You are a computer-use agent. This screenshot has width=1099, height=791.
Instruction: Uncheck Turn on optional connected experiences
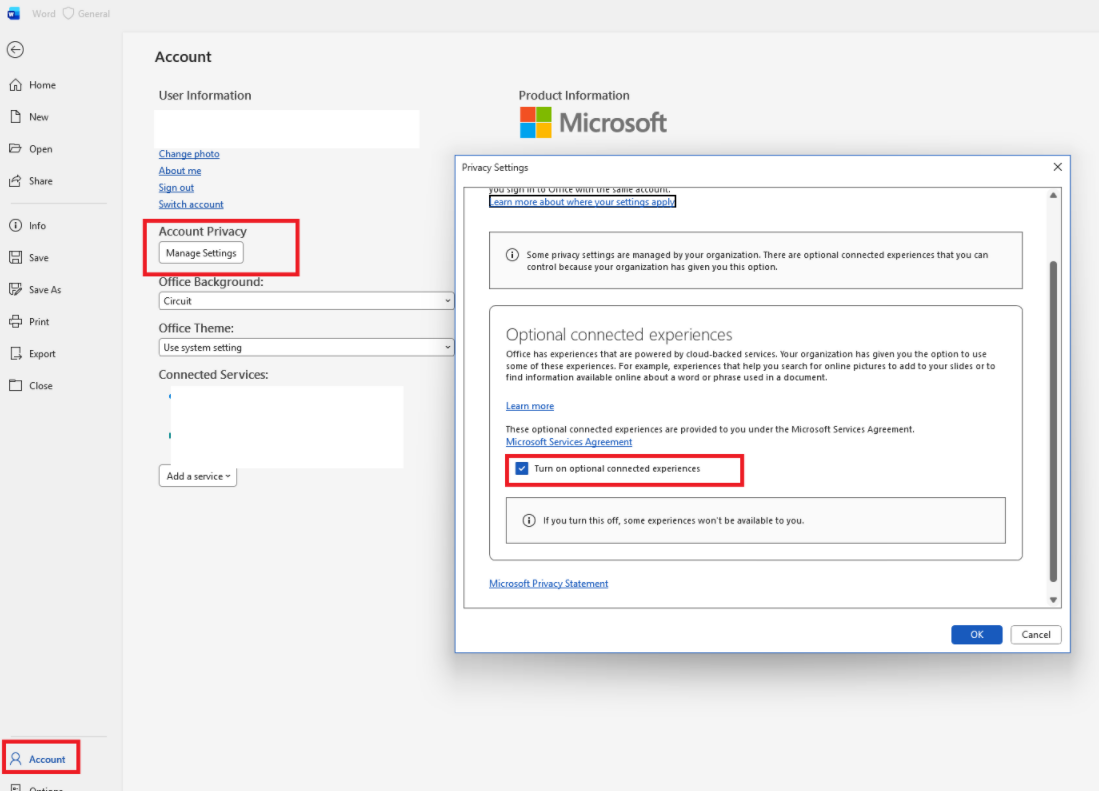(521, 469)
